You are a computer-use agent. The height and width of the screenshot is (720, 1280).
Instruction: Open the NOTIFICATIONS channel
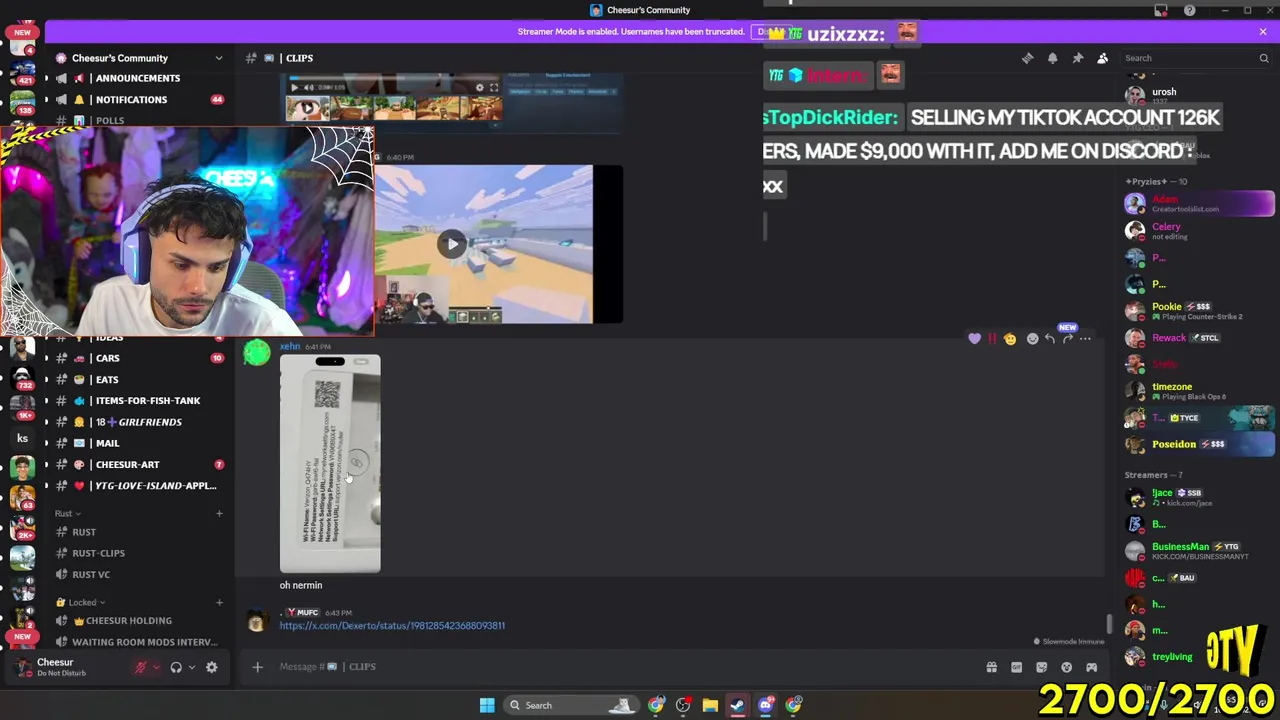point(131,100)
